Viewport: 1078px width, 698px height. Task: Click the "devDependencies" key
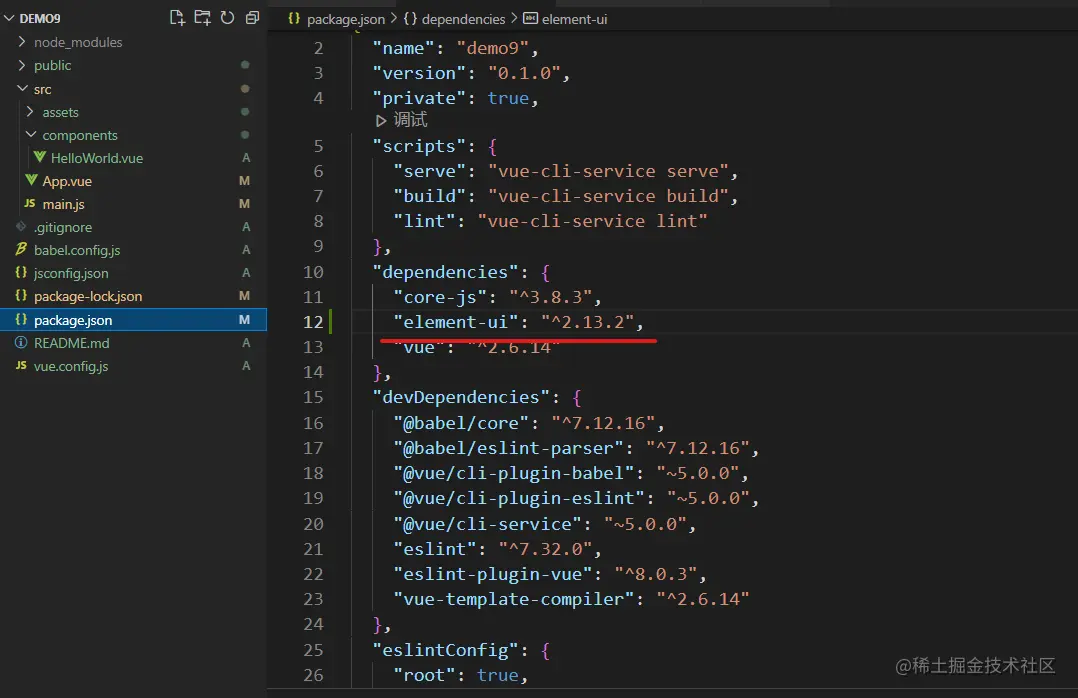tap(461, 397)
